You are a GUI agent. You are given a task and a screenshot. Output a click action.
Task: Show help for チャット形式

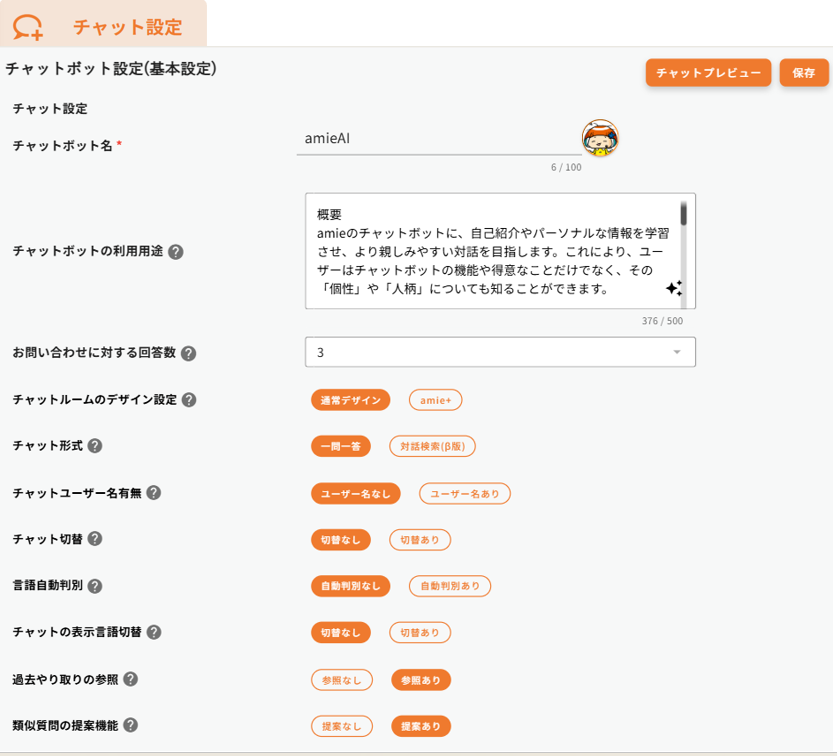click(x=95, y=446)
